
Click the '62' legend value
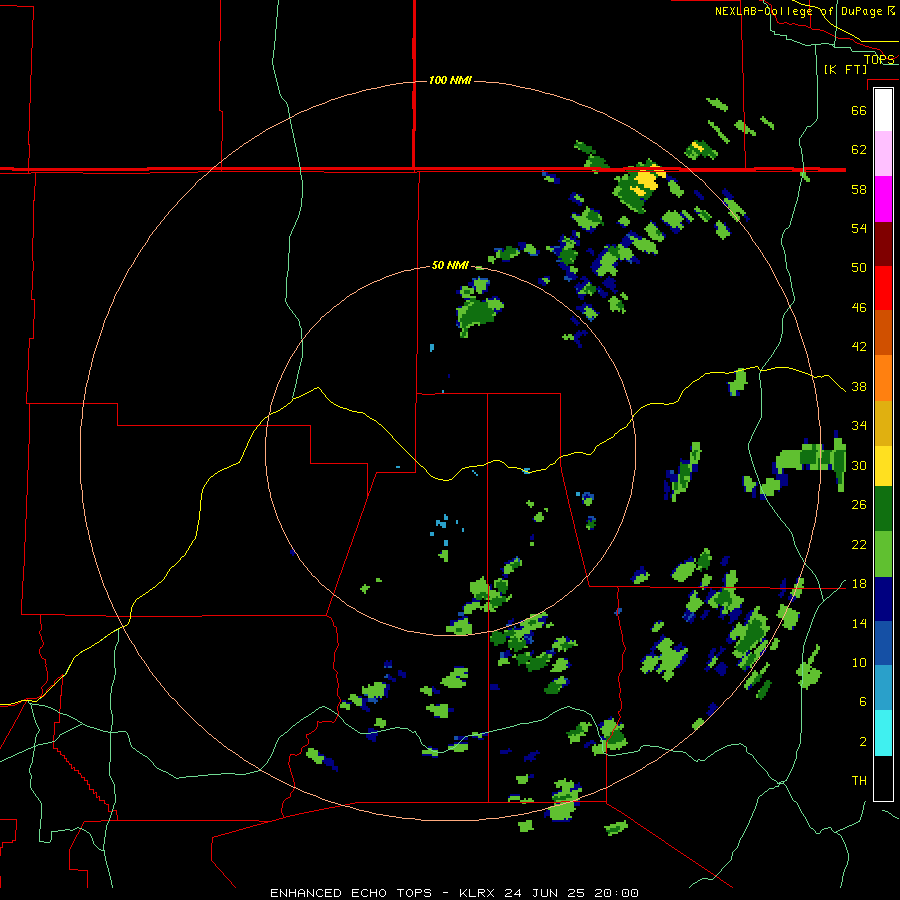pos(859,150)
